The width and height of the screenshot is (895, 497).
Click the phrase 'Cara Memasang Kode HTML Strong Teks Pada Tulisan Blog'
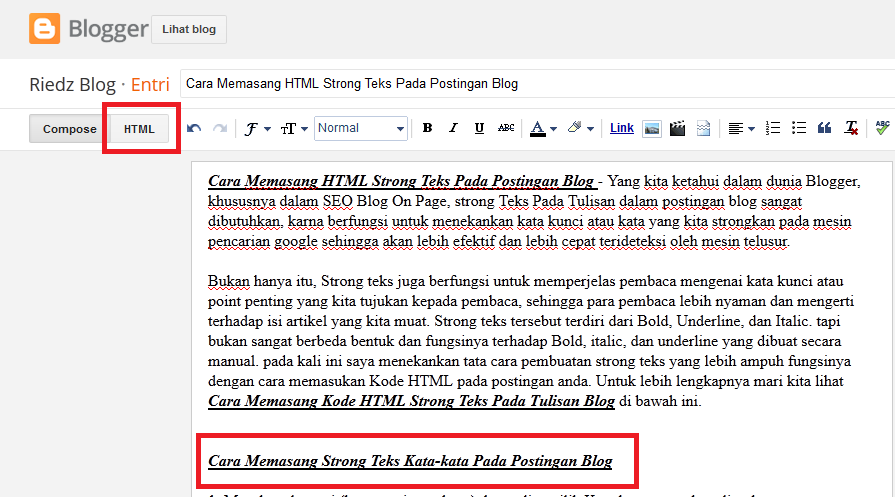tap(412, 401)
